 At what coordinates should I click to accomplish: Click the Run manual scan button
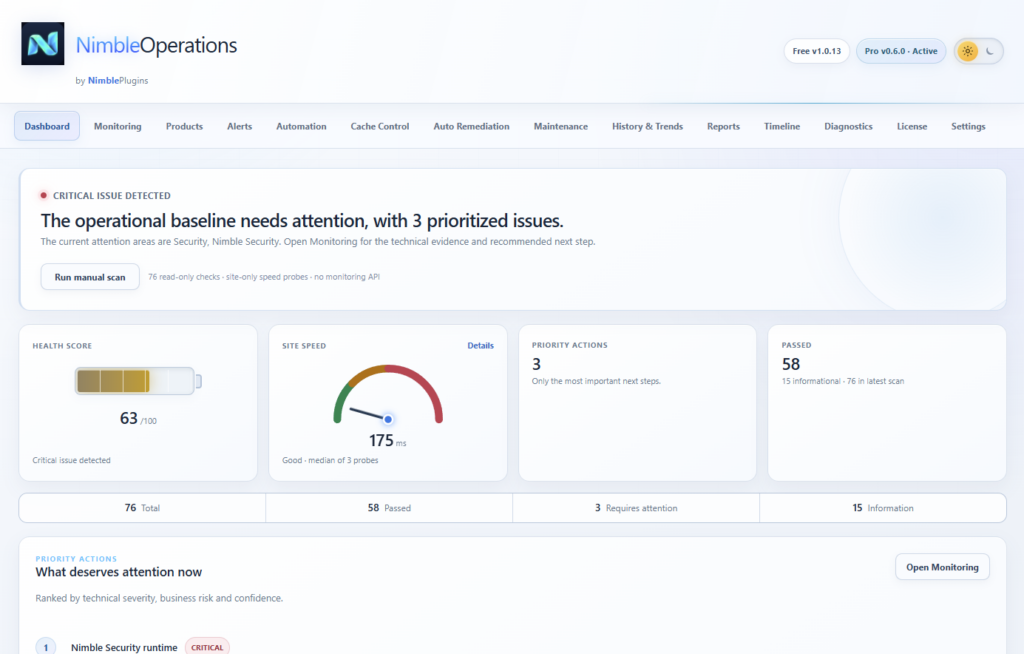[x=90, y=277]
